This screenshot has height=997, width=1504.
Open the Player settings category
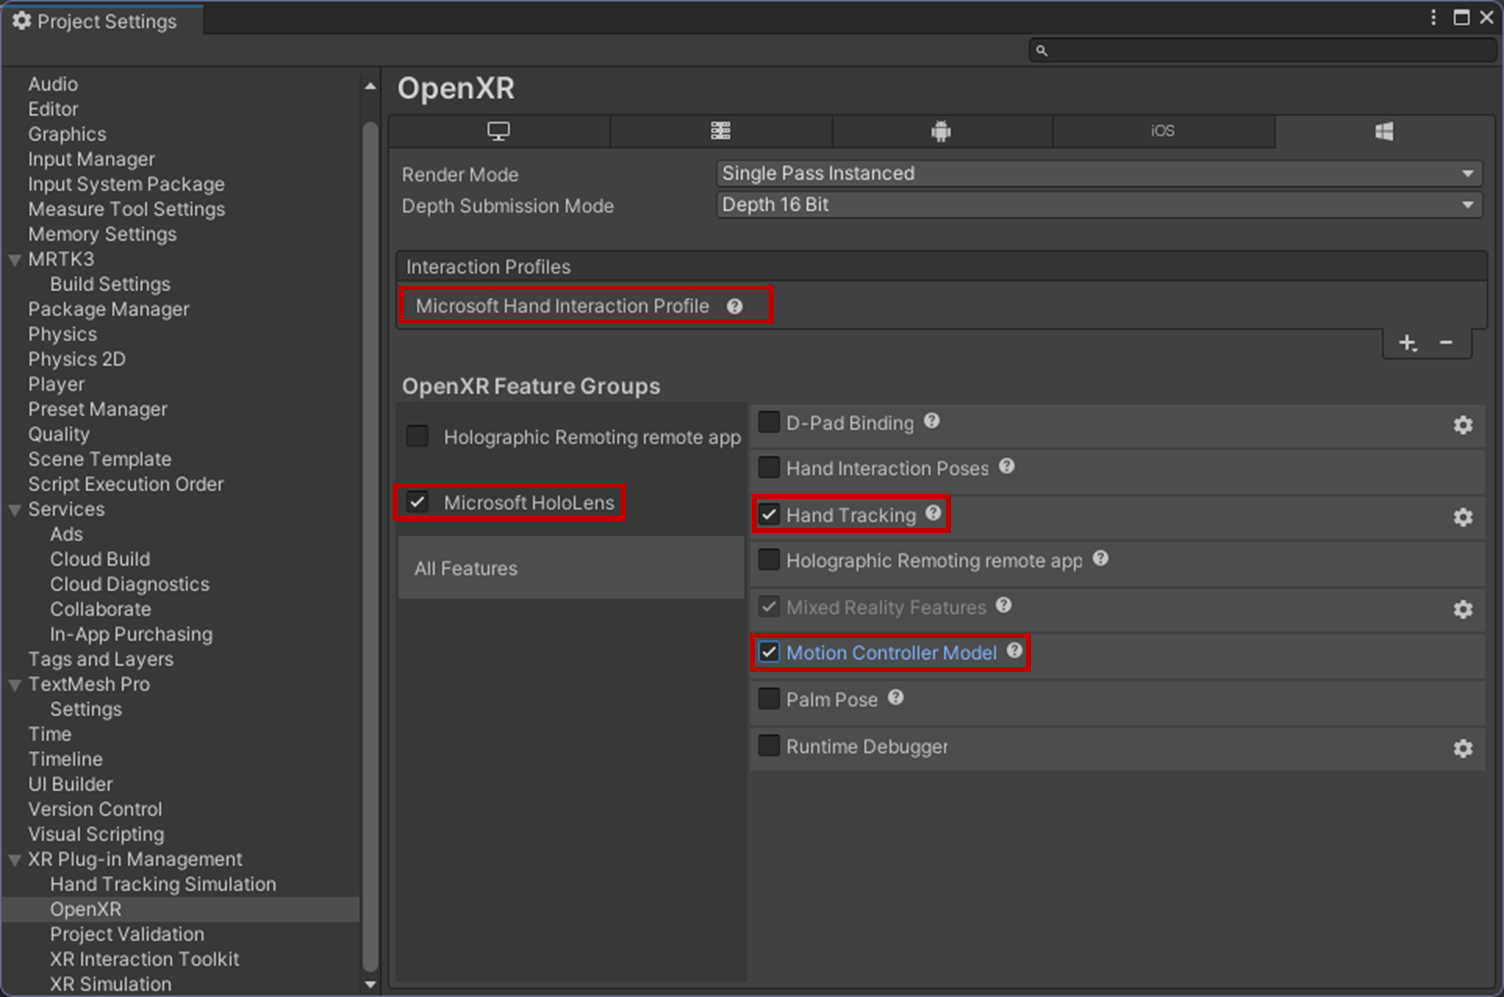[56, 384]
